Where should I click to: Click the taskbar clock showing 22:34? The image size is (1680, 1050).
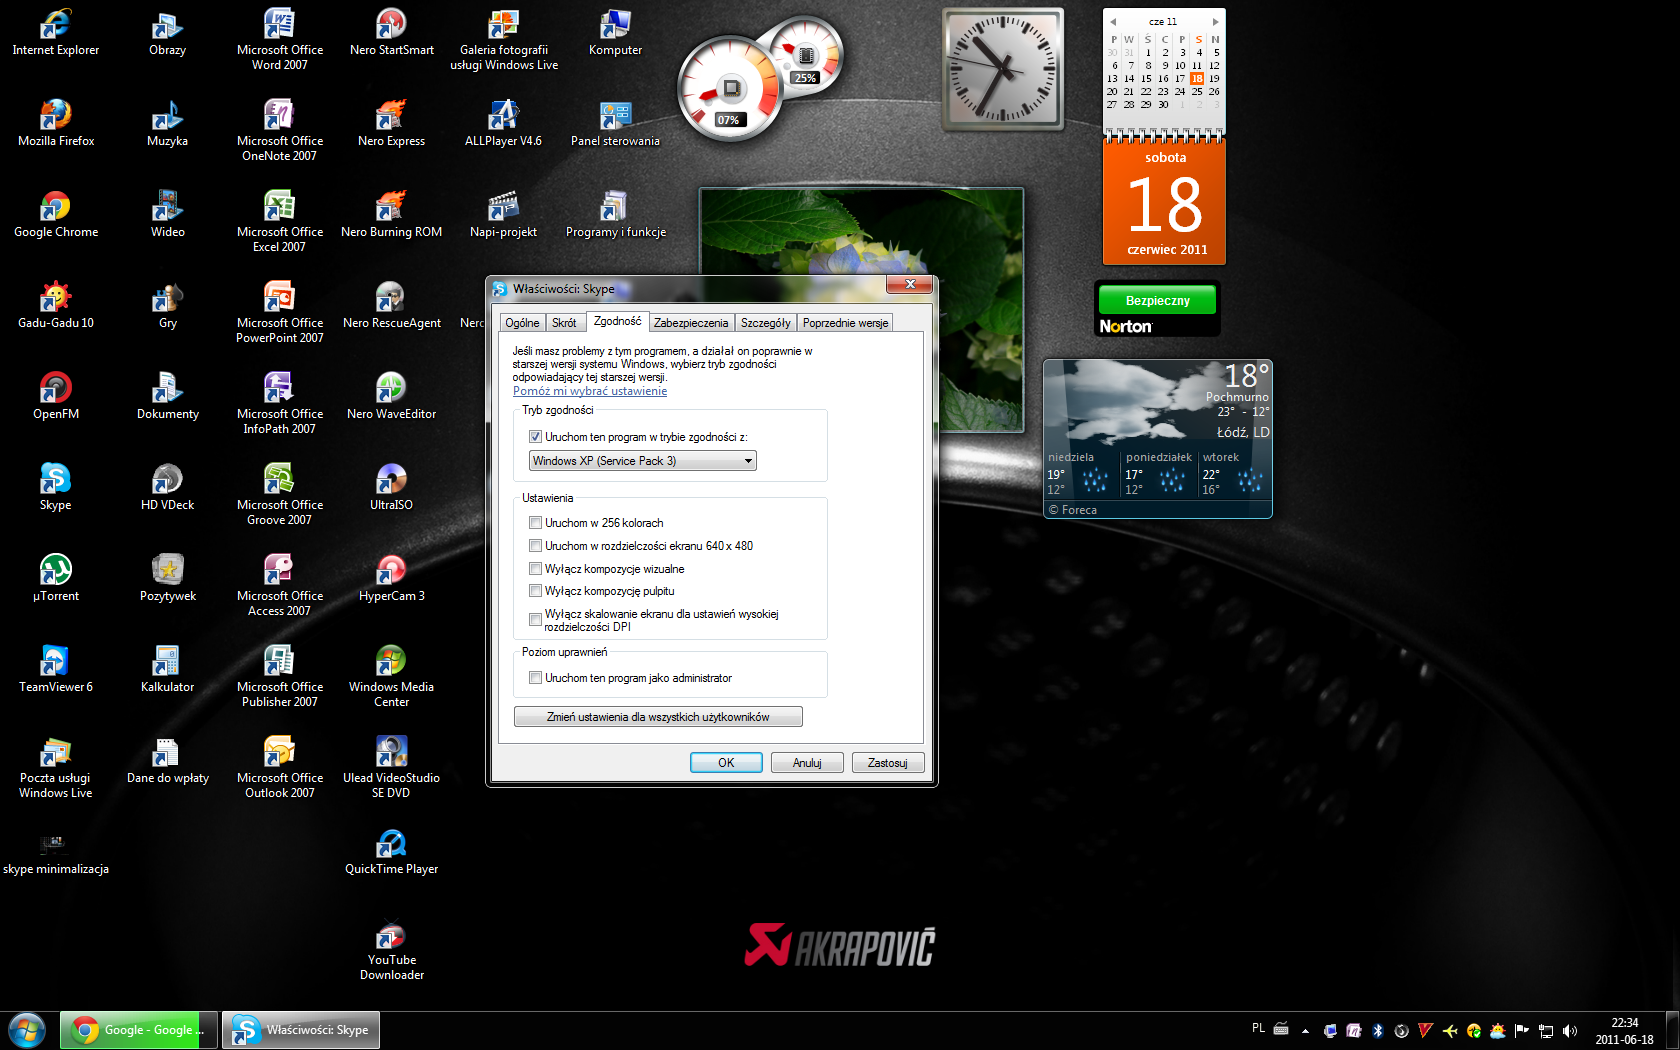1624,1031
